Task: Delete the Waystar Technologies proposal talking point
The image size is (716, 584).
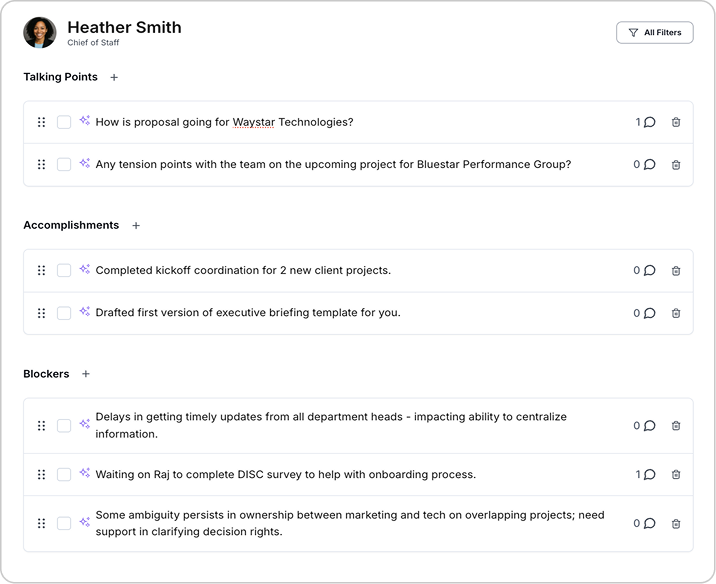Action: click(676, 122)
